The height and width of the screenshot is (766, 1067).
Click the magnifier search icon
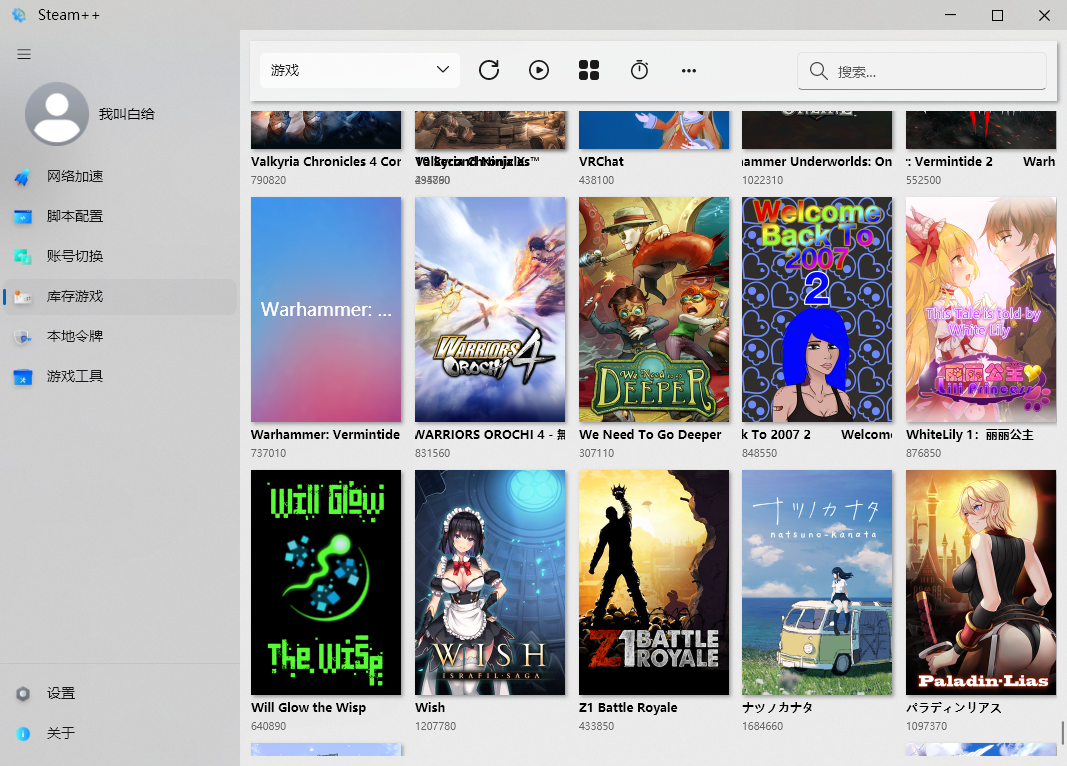[818, 71]
